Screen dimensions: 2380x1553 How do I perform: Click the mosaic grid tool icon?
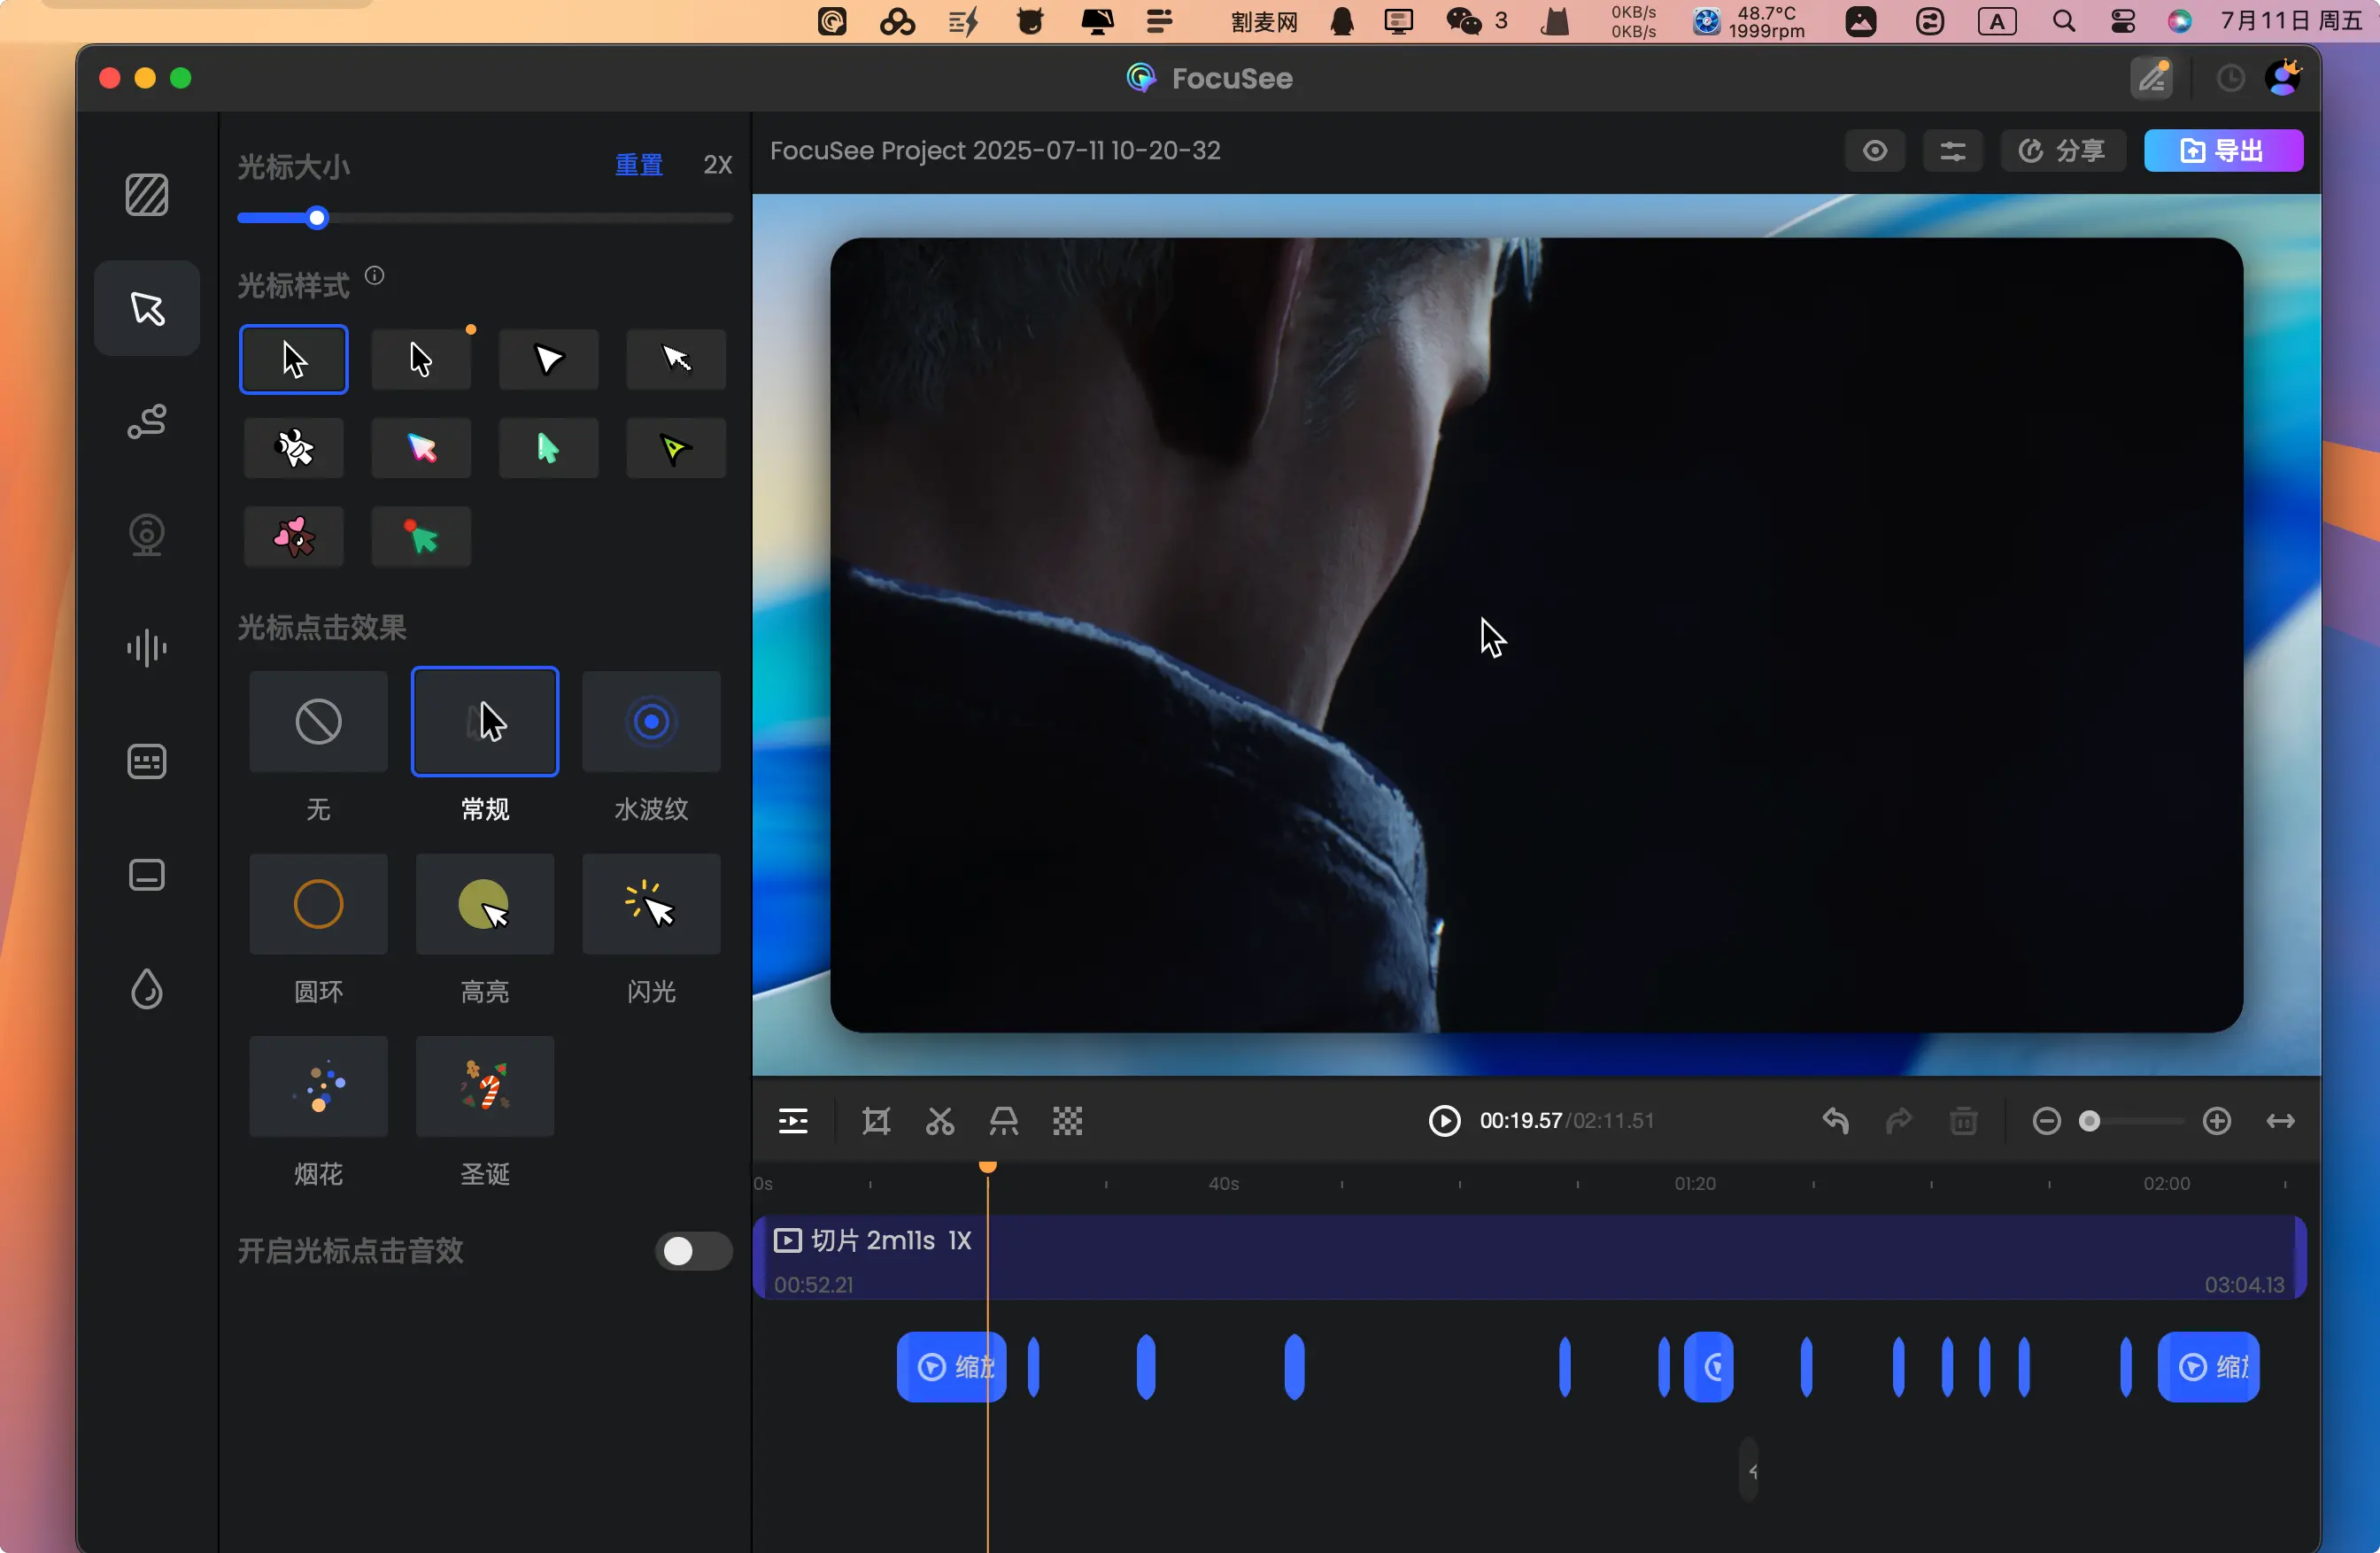click(1067, 1121)
